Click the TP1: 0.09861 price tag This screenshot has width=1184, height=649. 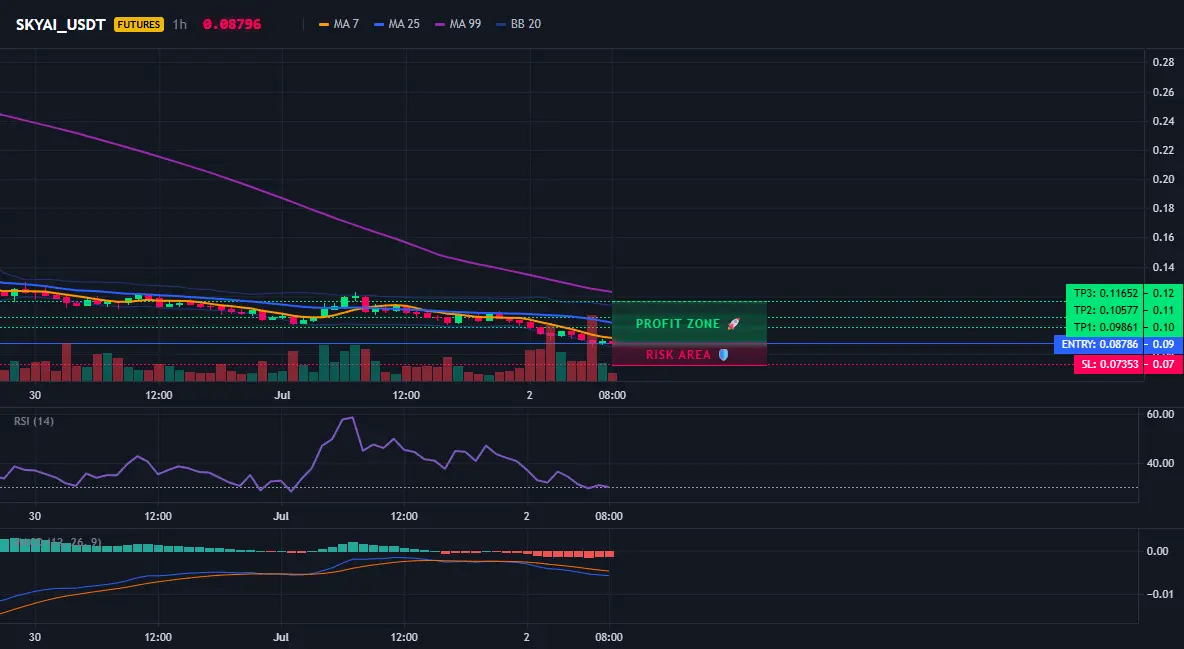[x=1105, y=327]
